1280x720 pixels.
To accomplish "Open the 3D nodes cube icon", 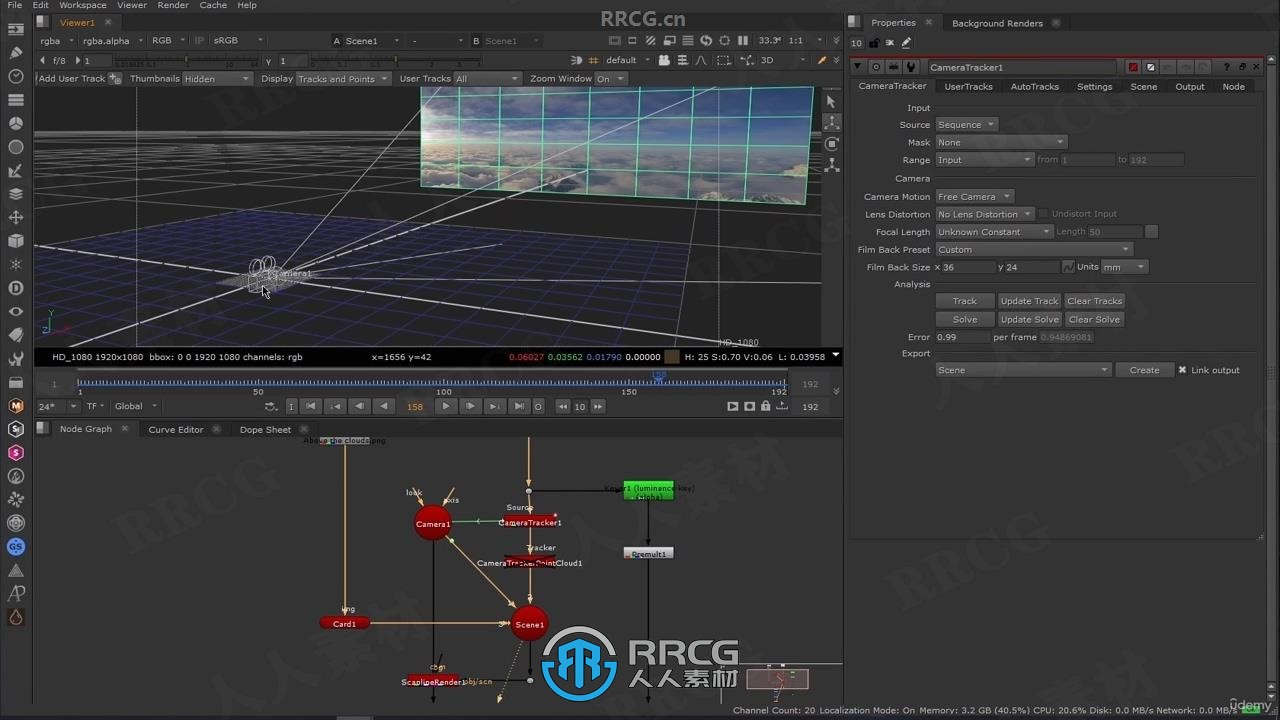I will [x=16, y=241].
